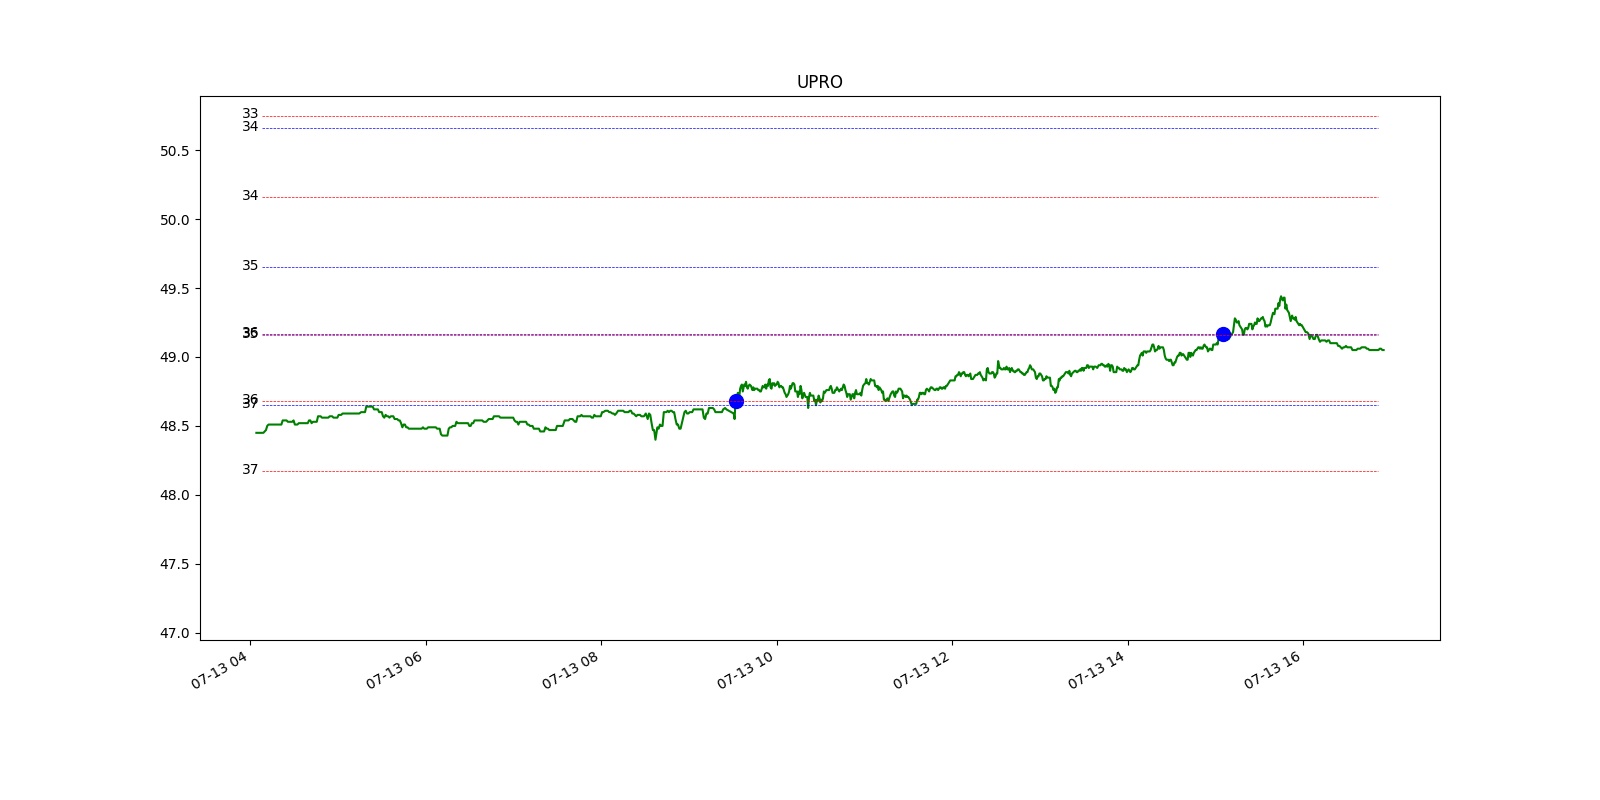1600x800 pixels.
Task: Click the 48.5 y-axis label
Action: pyautogui.click(x=174, y=426)
